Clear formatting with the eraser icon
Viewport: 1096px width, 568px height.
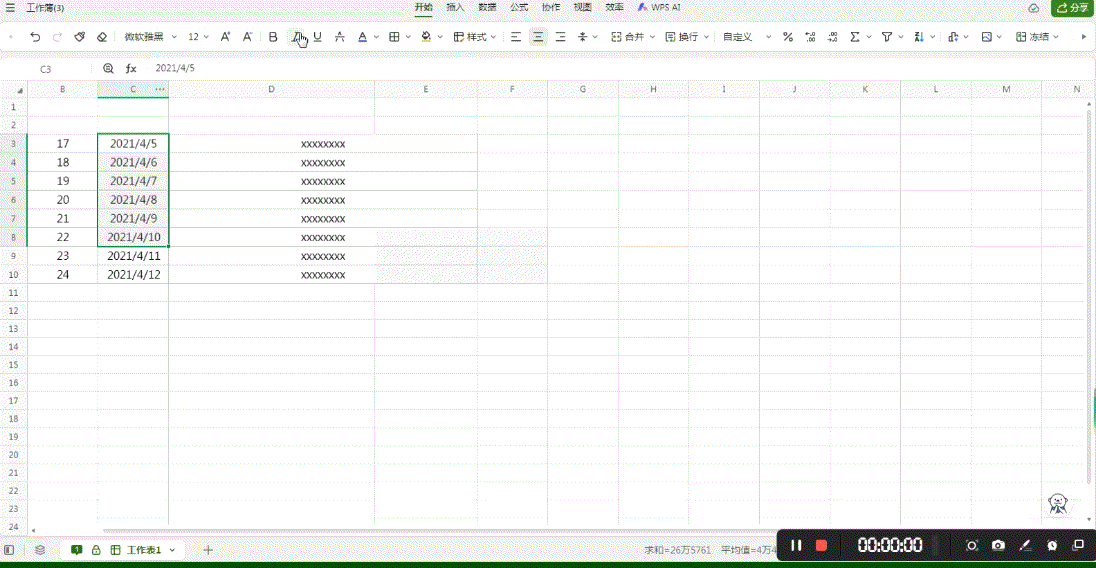[x=102, y=37]
